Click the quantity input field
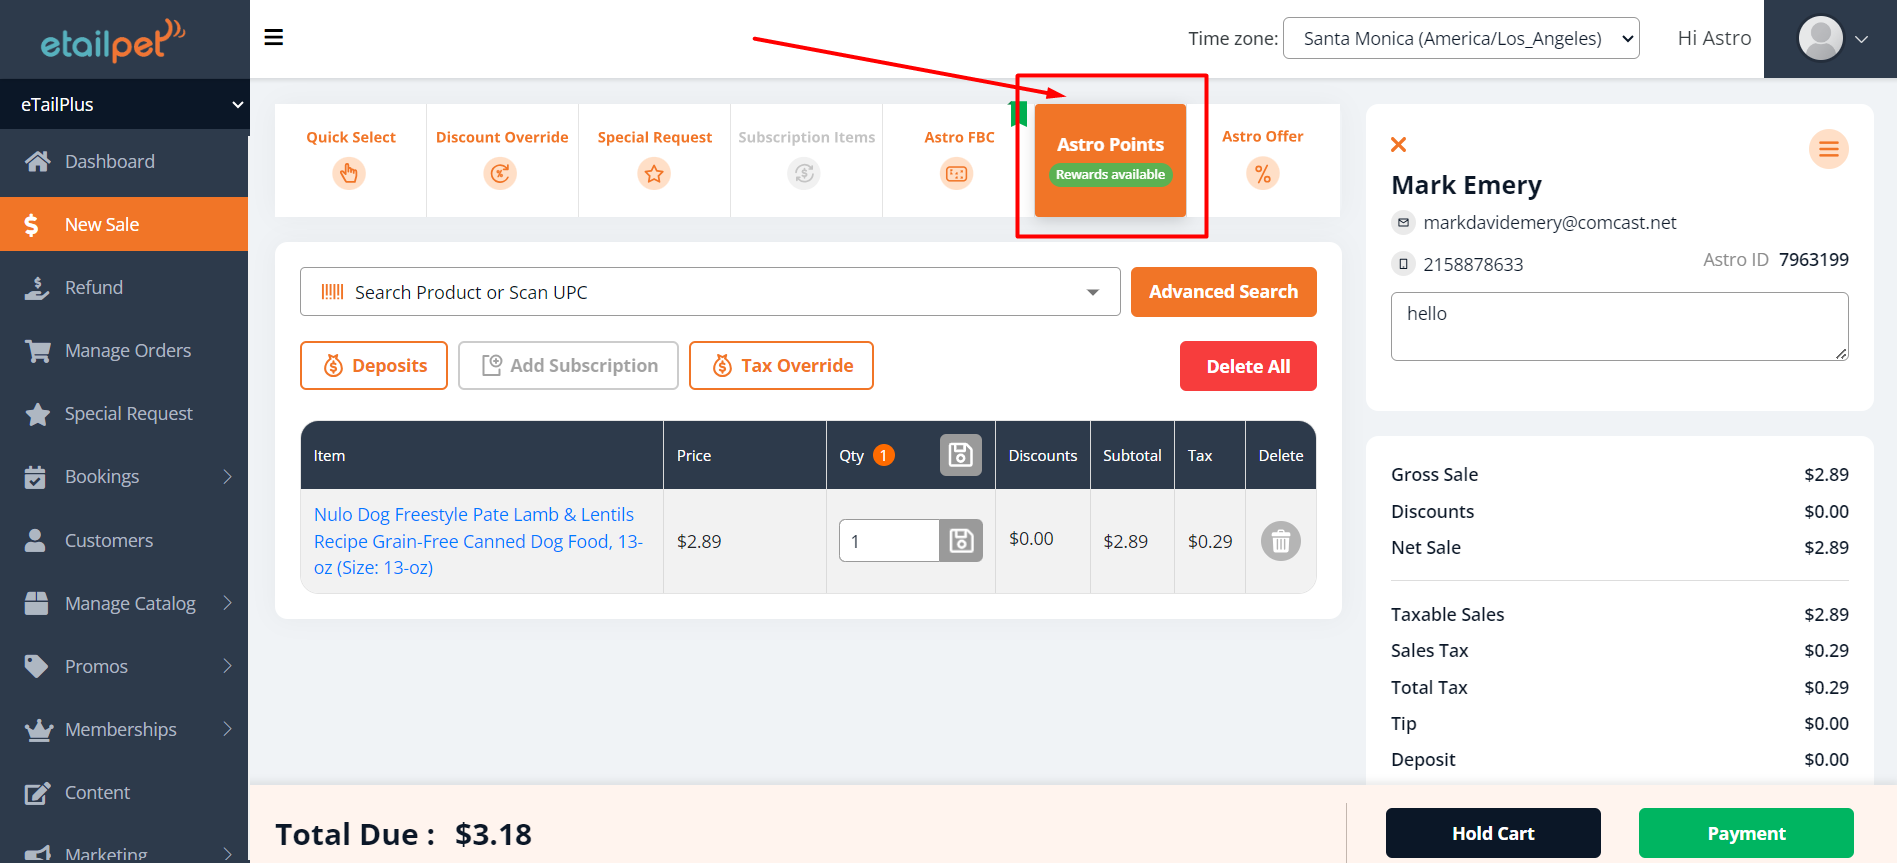Viewport: 1897px width, 863px height. [889, 541]
